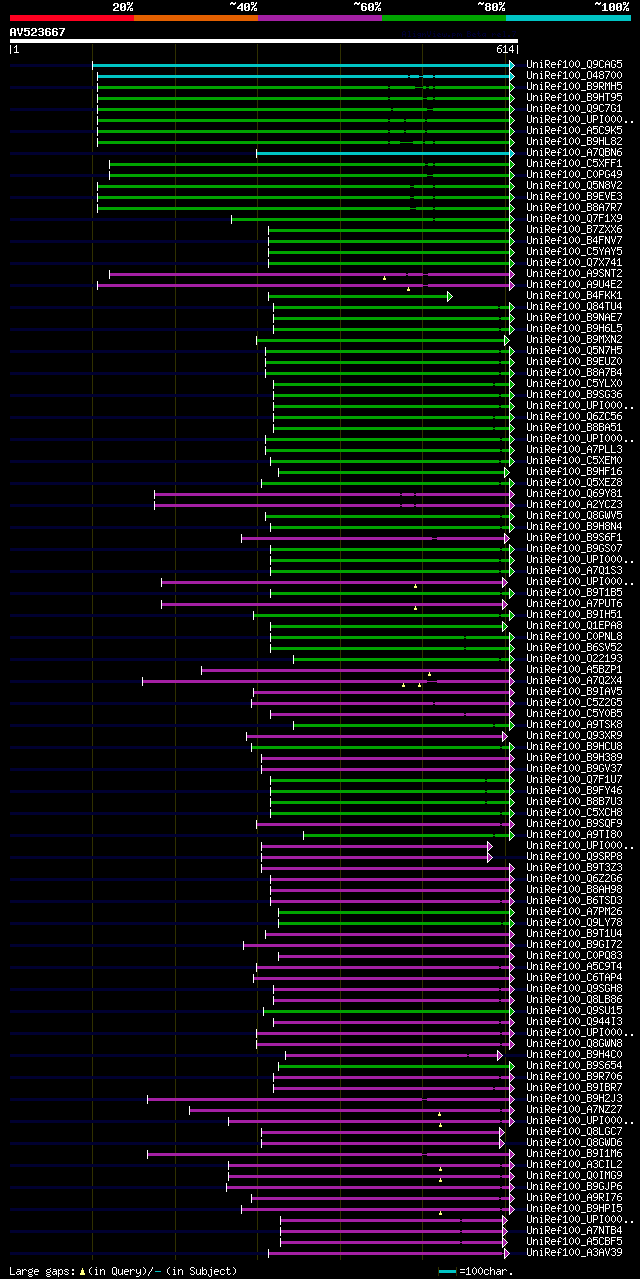This screenshot has width=640, height=1279.
Task: Select label UniRef100_Q69Y81
Action: [x=573, y=493]
